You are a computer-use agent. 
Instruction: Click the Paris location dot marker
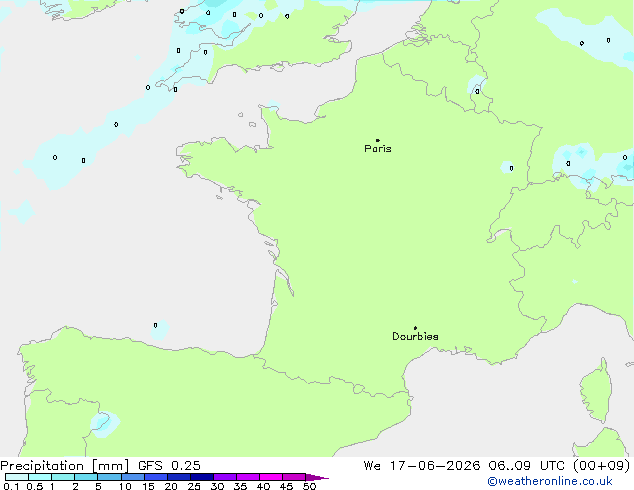pyautogui.click(x=378, y=140)
